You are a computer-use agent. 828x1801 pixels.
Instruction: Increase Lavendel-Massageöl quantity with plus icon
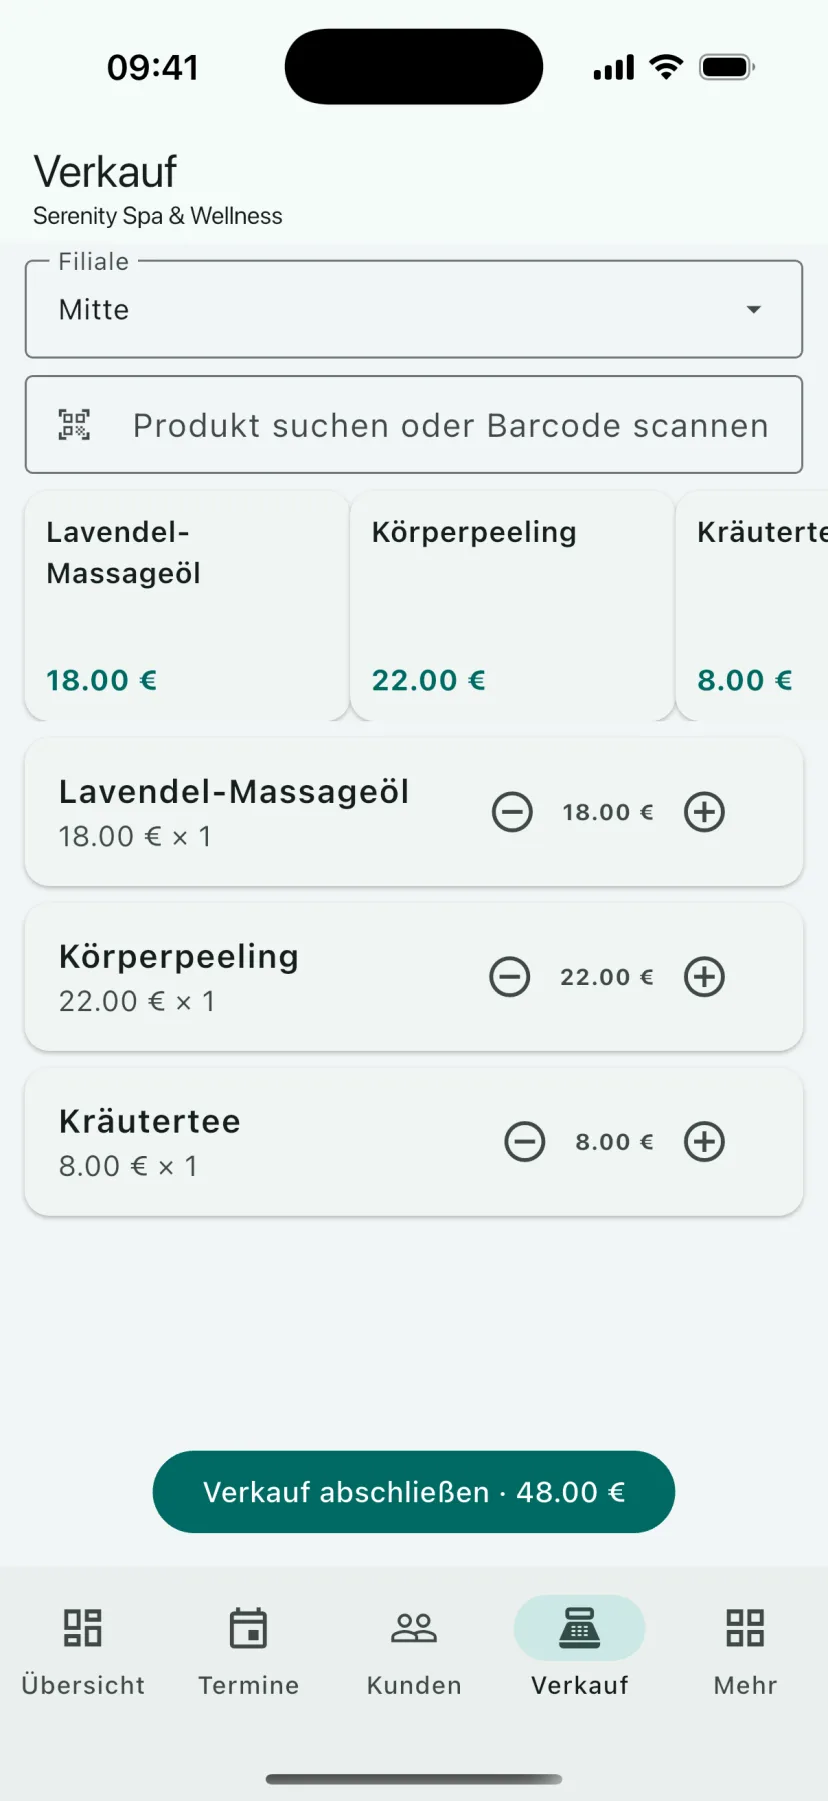(x=704, y=812)
